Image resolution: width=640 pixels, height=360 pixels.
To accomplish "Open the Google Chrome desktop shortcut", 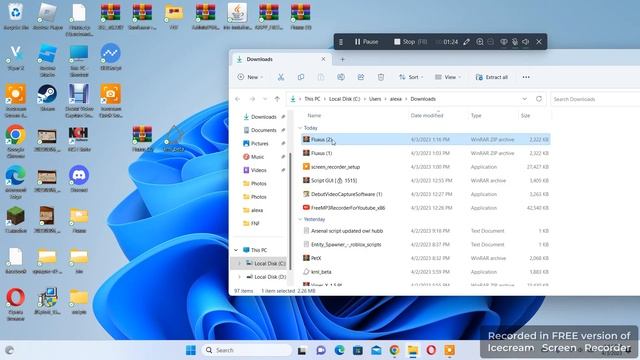I will click(x=16, y=141).
